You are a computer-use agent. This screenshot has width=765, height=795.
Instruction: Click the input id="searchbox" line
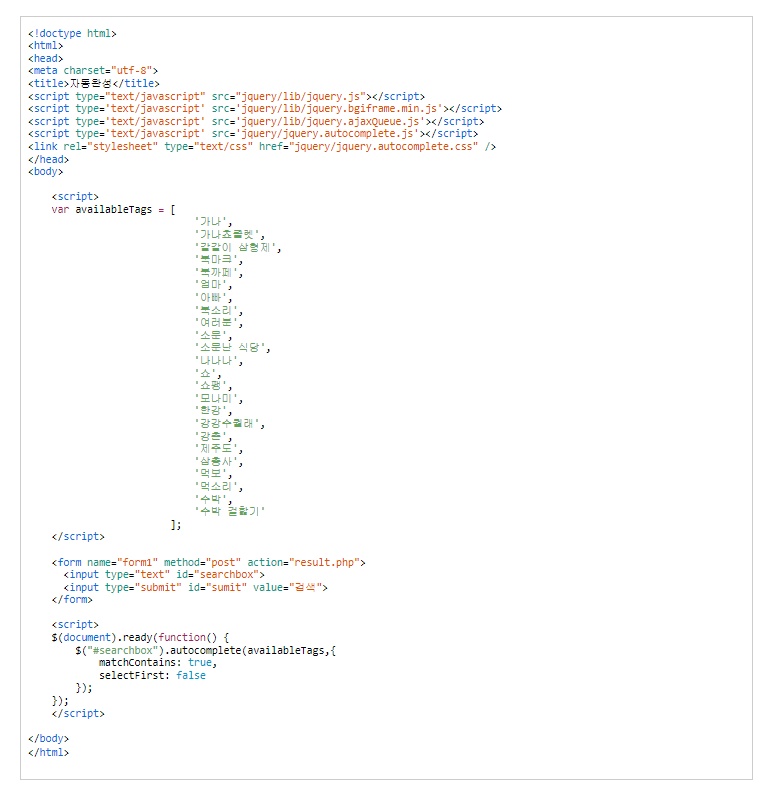pos(164,574)
